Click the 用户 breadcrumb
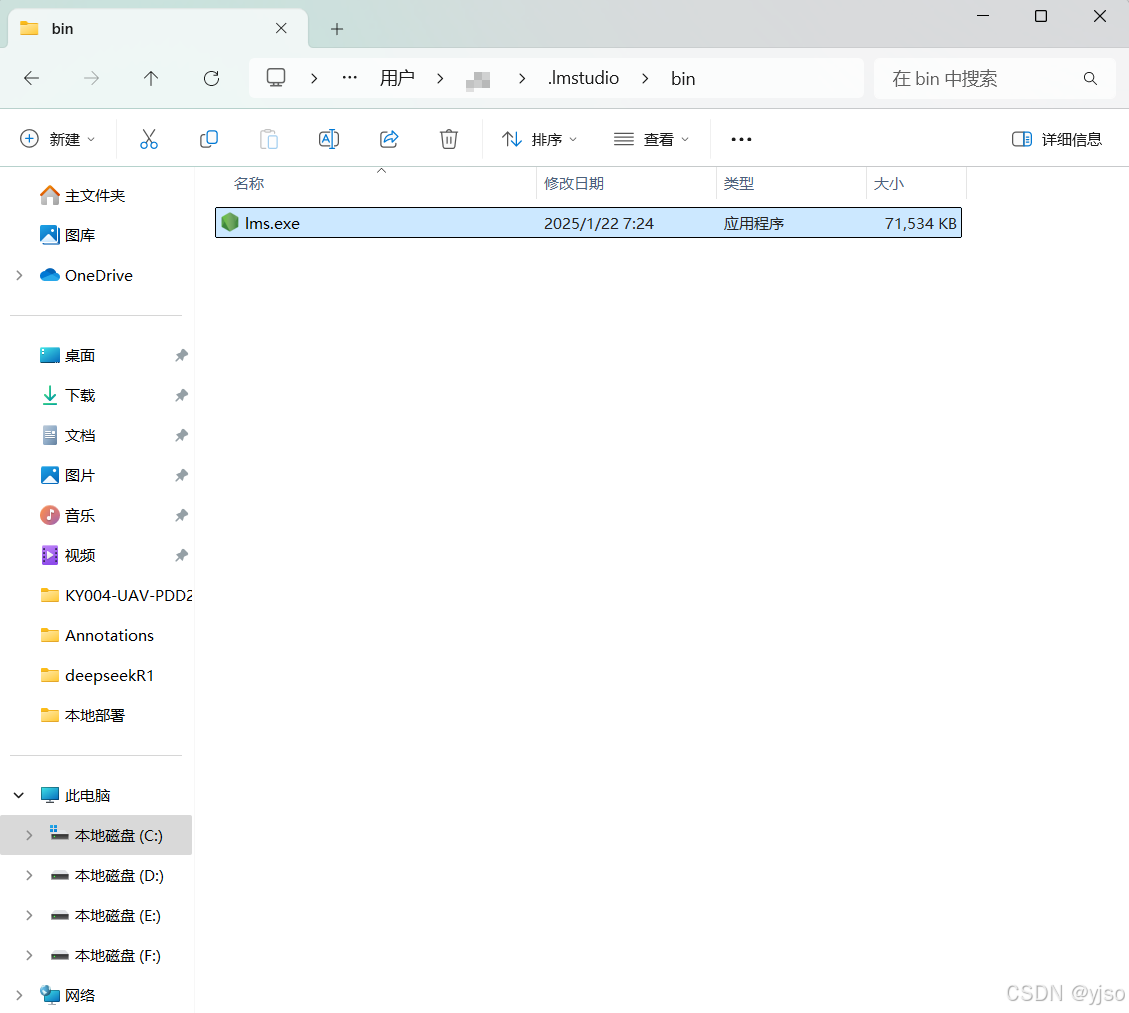Screen dimensions: 1129x1013 tap(397, 78)
